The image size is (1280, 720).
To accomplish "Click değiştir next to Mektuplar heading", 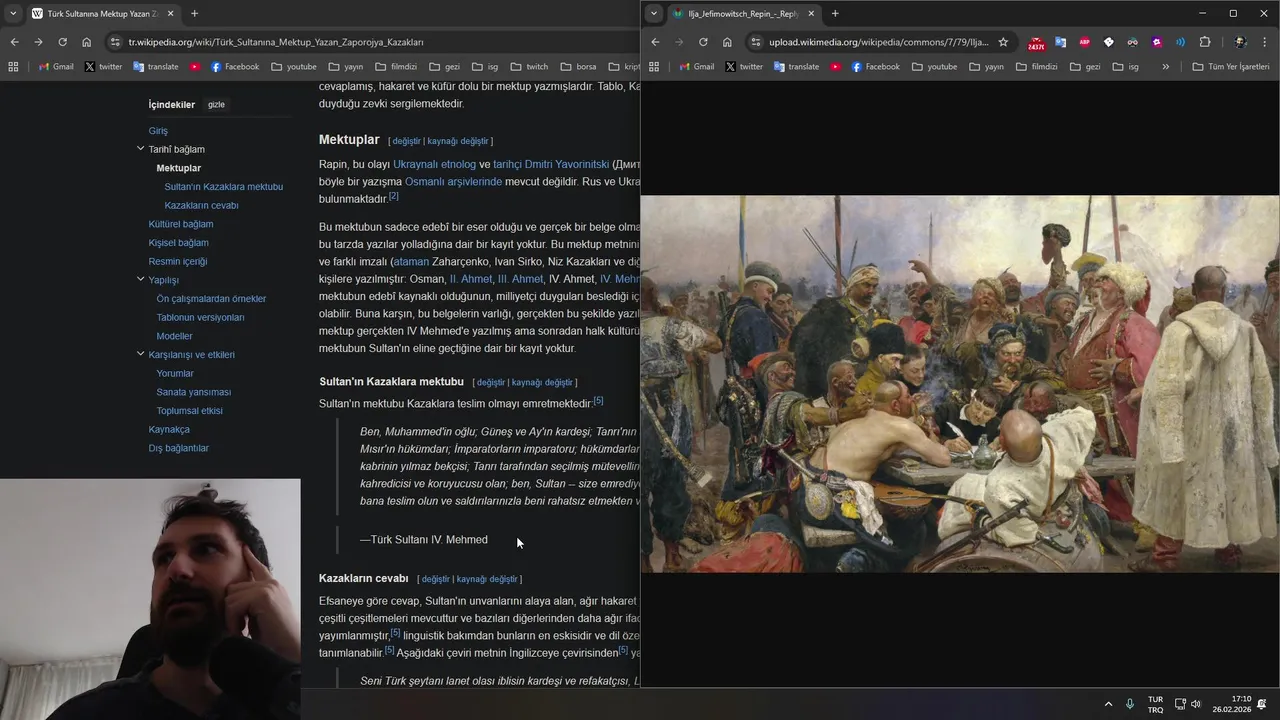I will click(406, 141).
